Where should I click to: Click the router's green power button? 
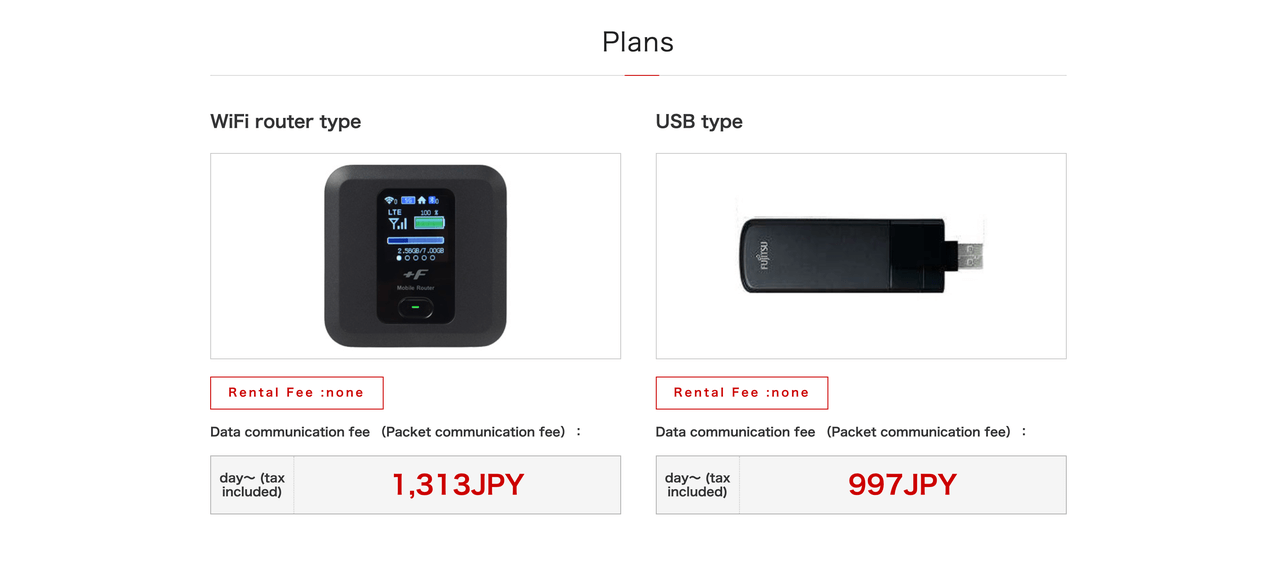click(x=416, y=308)
